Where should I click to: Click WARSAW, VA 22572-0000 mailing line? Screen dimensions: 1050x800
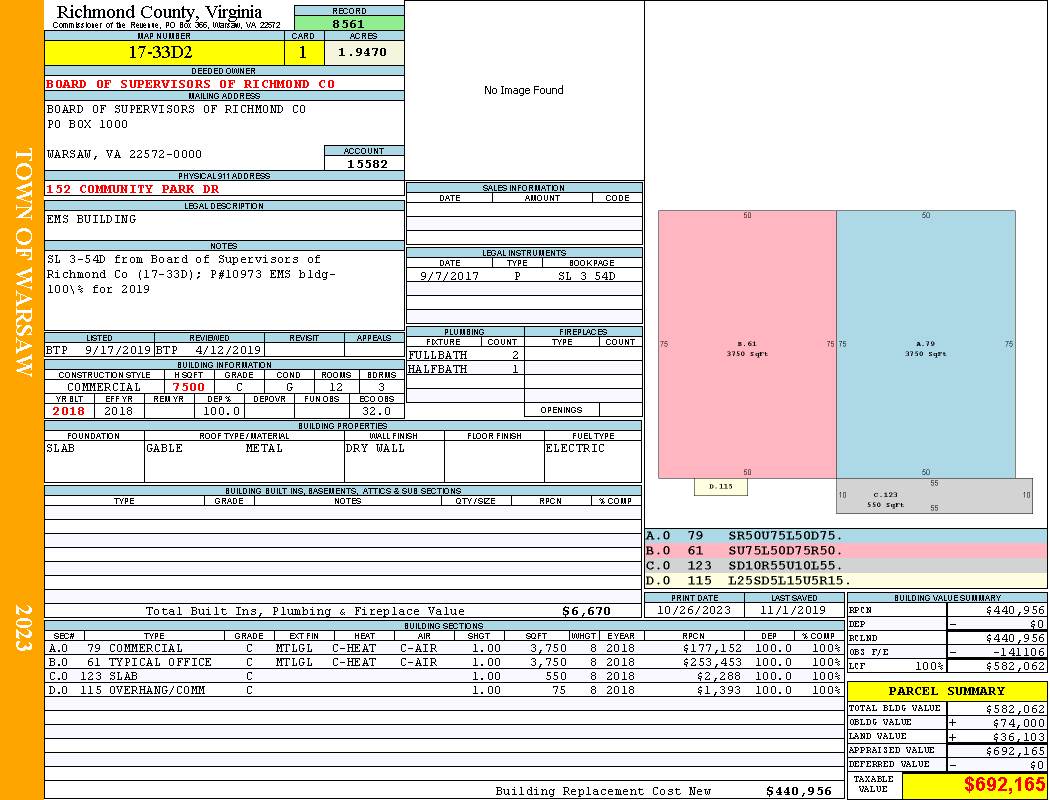[x=124, y=154]
